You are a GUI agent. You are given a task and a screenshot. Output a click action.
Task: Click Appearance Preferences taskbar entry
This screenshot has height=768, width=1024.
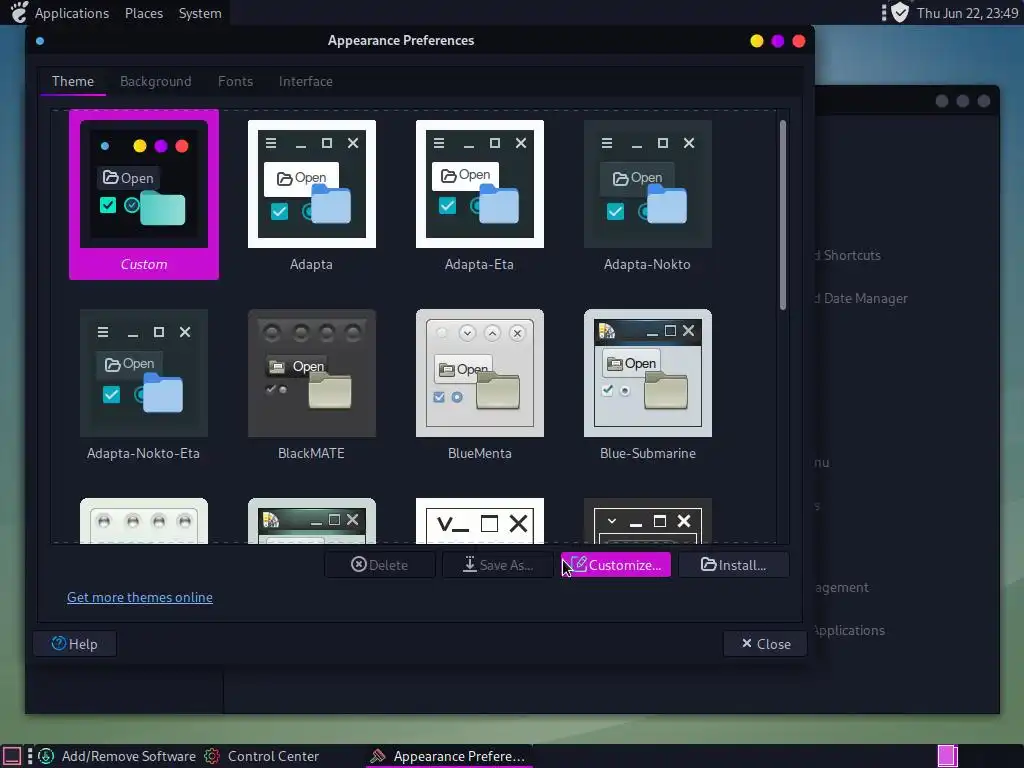448,756
